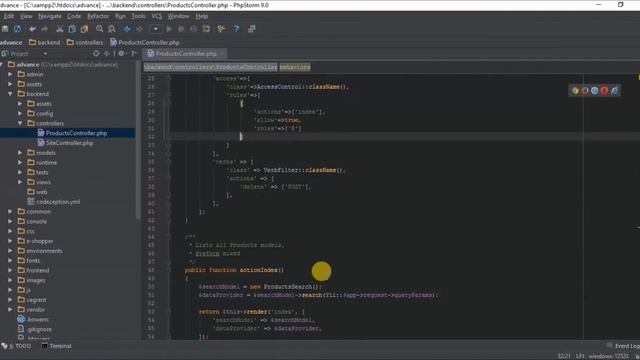Click the Synchronize toolbar icon
This screenshot has width=640, height=360.
(18, 29)
